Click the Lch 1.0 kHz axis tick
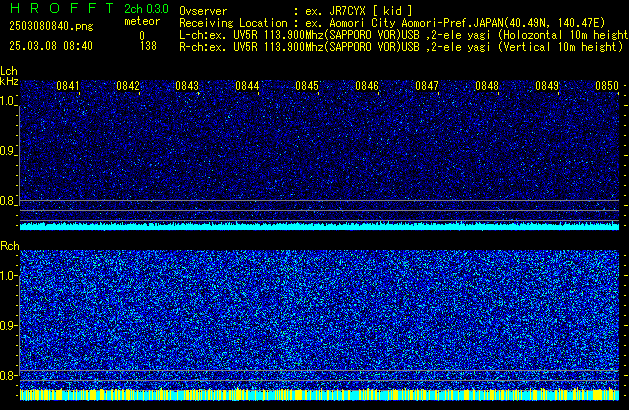 tap(8, 101)
